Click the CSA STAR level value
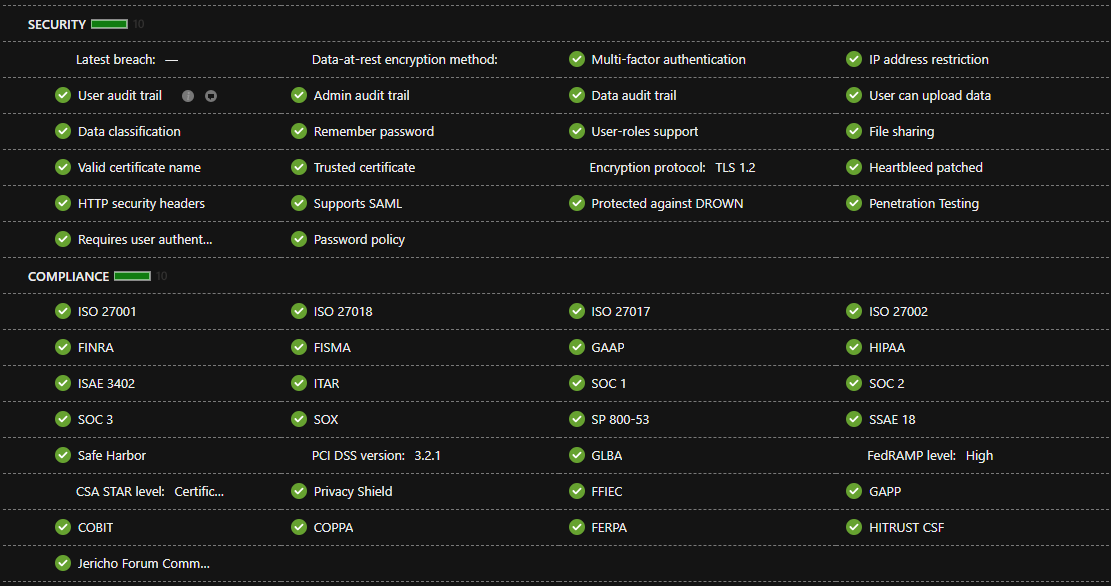The image size is (1111, 586). tap(199, 492)
